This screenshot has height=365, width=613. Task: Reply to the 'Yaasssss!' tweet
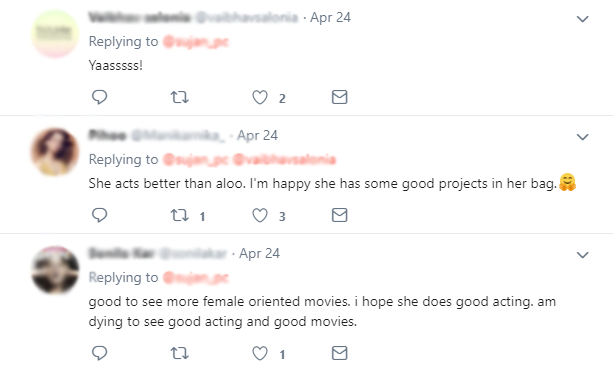[99, 97]
